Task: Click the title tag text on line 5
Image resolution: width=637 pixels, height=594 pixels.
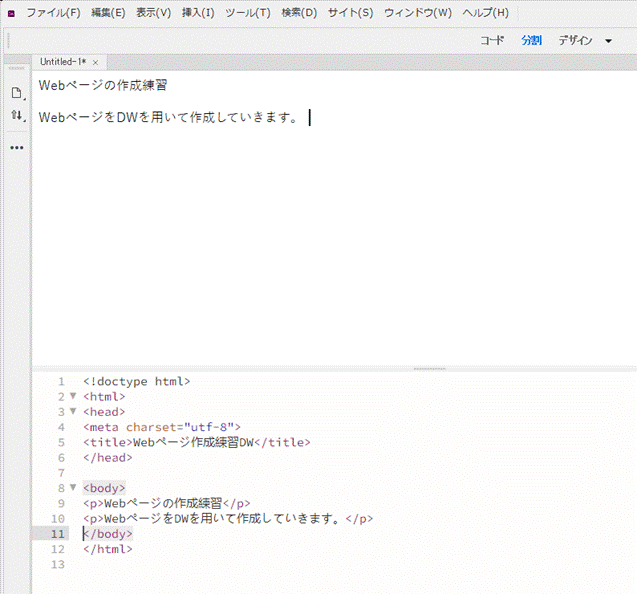Action: tap(197, 442)
